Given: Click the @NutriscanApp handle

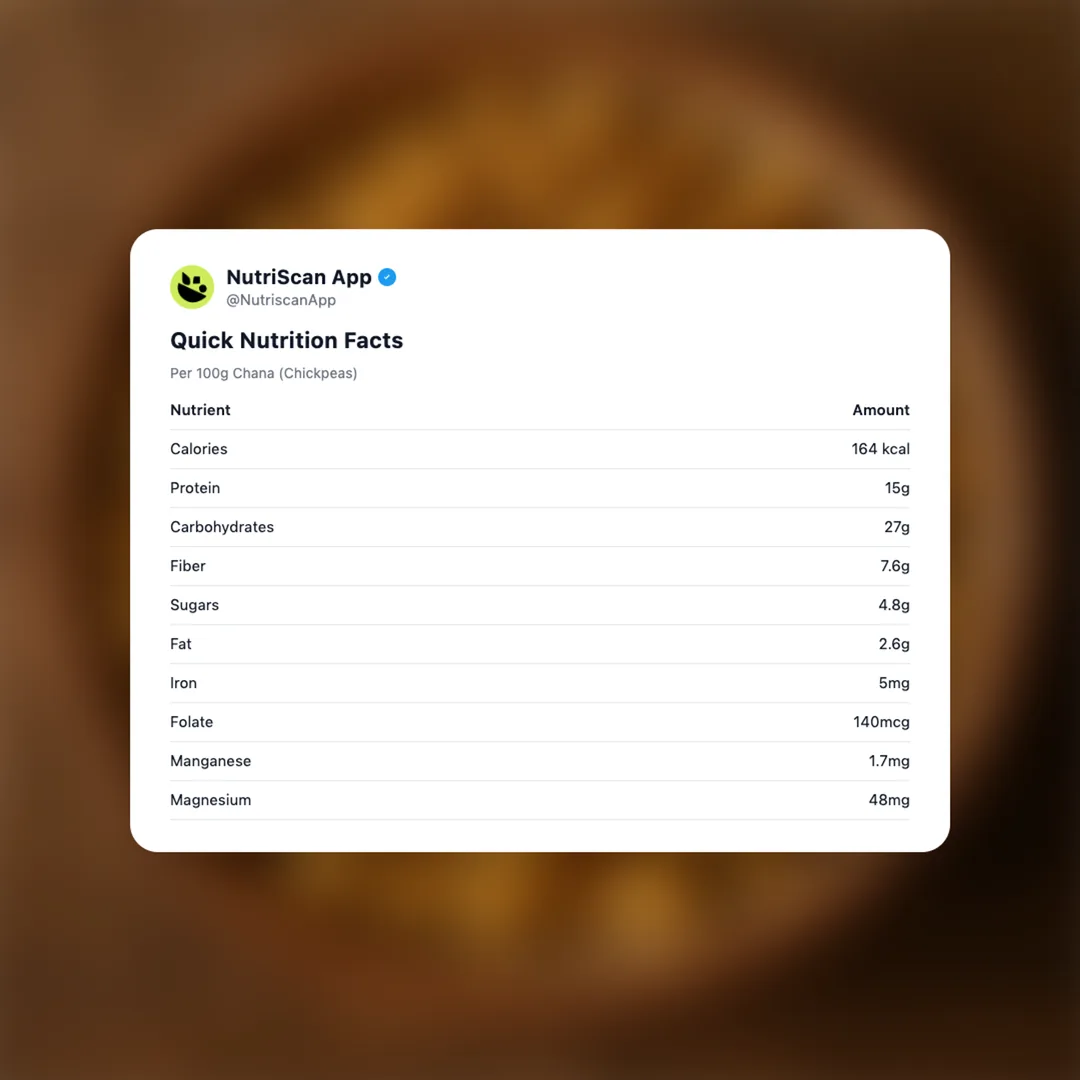Looking at the screenshot, I should coord(281,300).
